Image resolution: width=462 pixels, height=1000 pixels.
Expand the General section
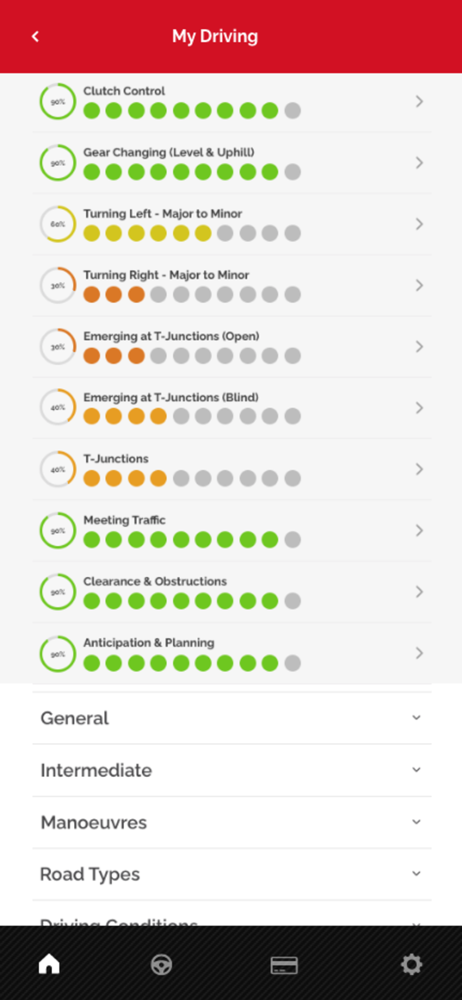232,718
